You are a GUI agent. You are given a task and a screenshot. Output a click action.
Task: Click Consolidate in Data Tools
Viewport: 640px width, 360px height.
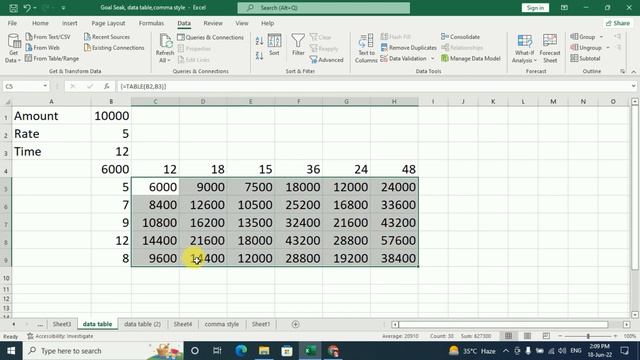pyautogui.click(x=460, y=37)
